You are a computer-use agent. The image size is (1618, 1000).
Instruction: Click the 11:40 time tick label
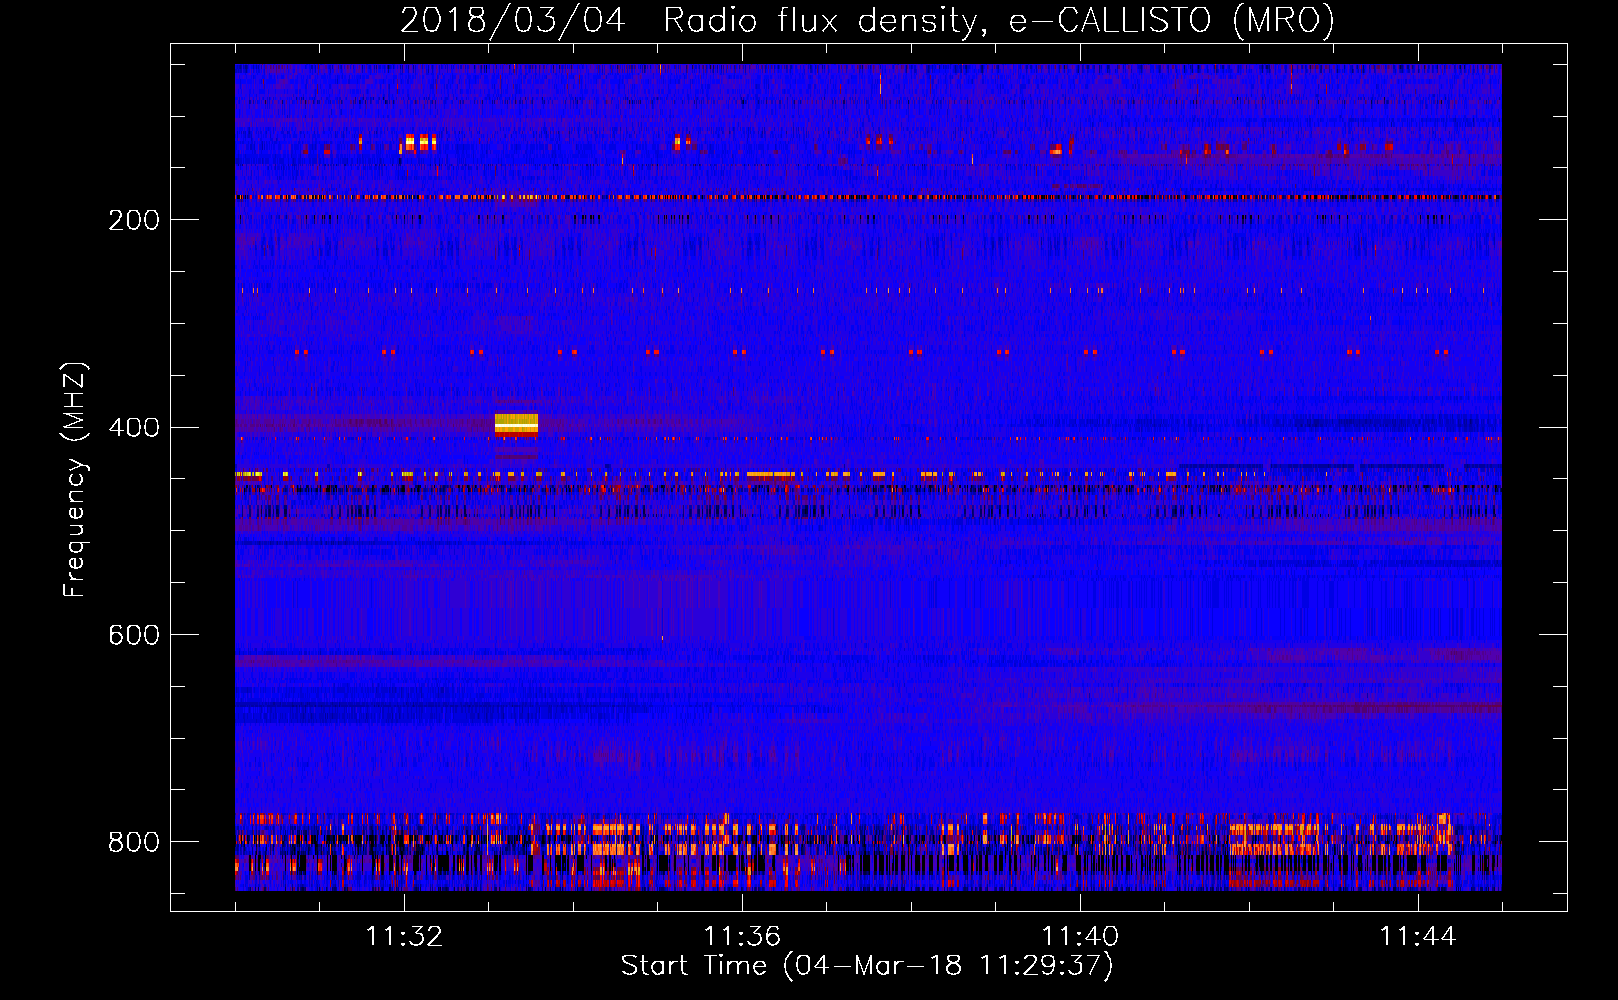1080,937
